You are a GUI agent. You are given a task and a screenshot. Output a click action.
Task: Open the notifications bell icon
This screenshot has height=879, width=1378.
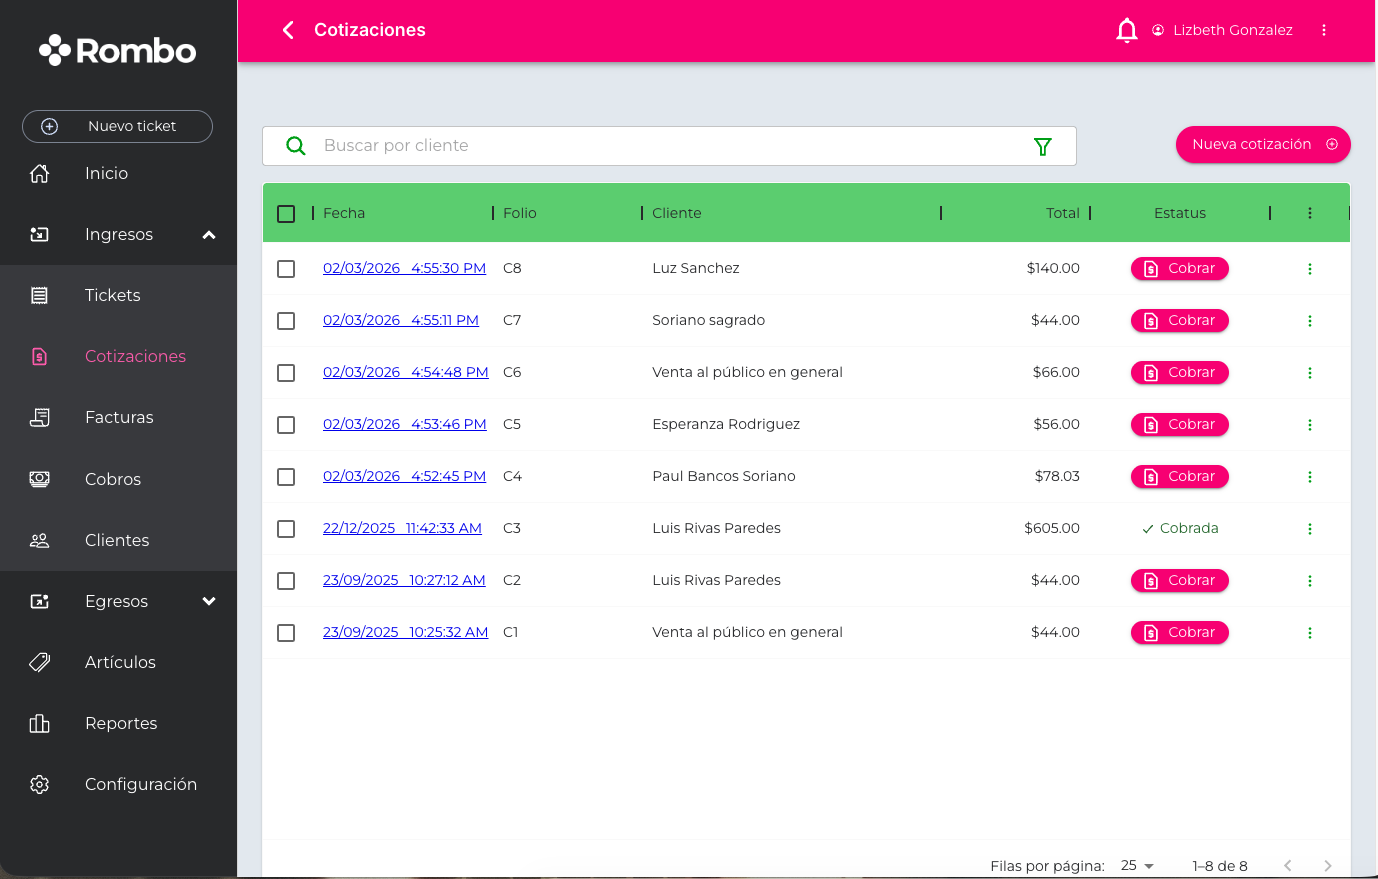1127,30
